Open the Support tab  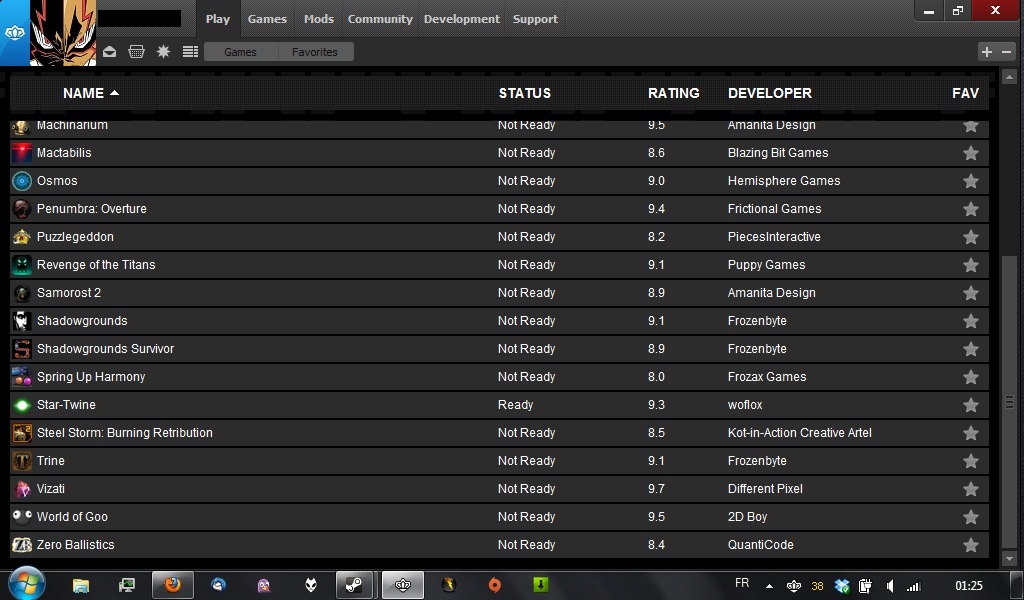click(x=535, y=19)
